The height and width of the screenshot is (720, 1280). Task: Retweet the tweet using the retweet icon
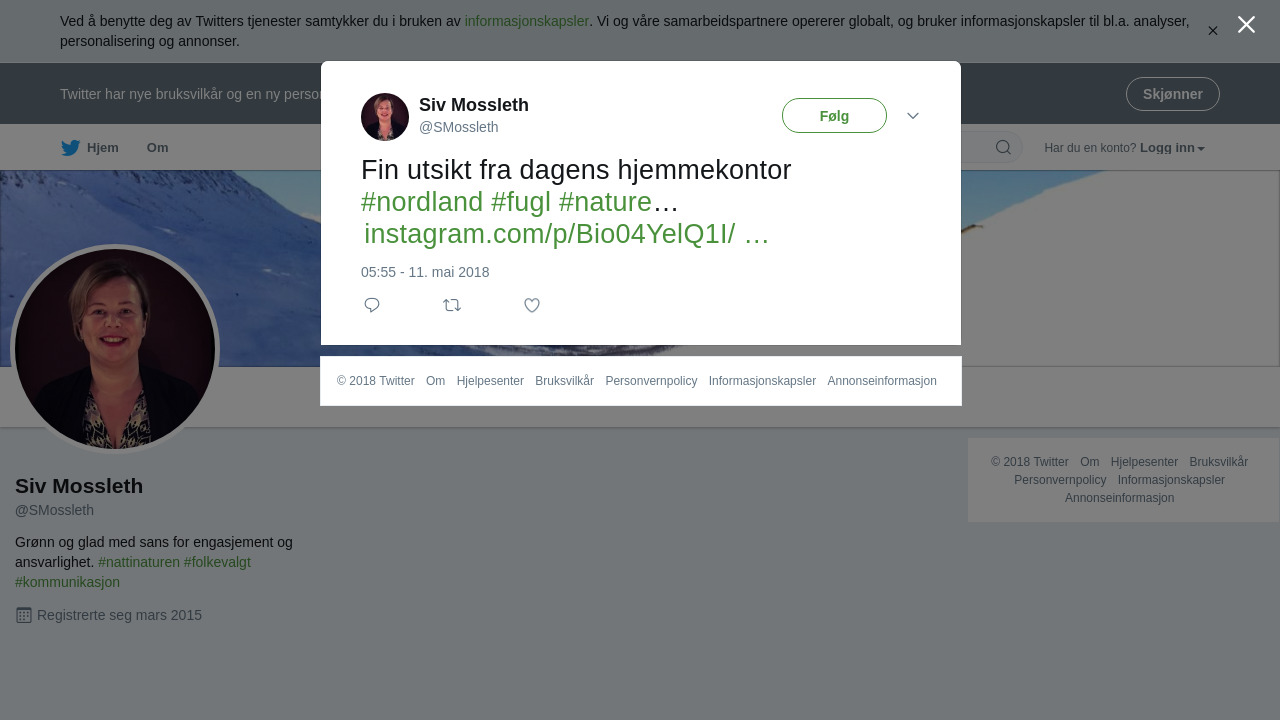tap(452, 305)
